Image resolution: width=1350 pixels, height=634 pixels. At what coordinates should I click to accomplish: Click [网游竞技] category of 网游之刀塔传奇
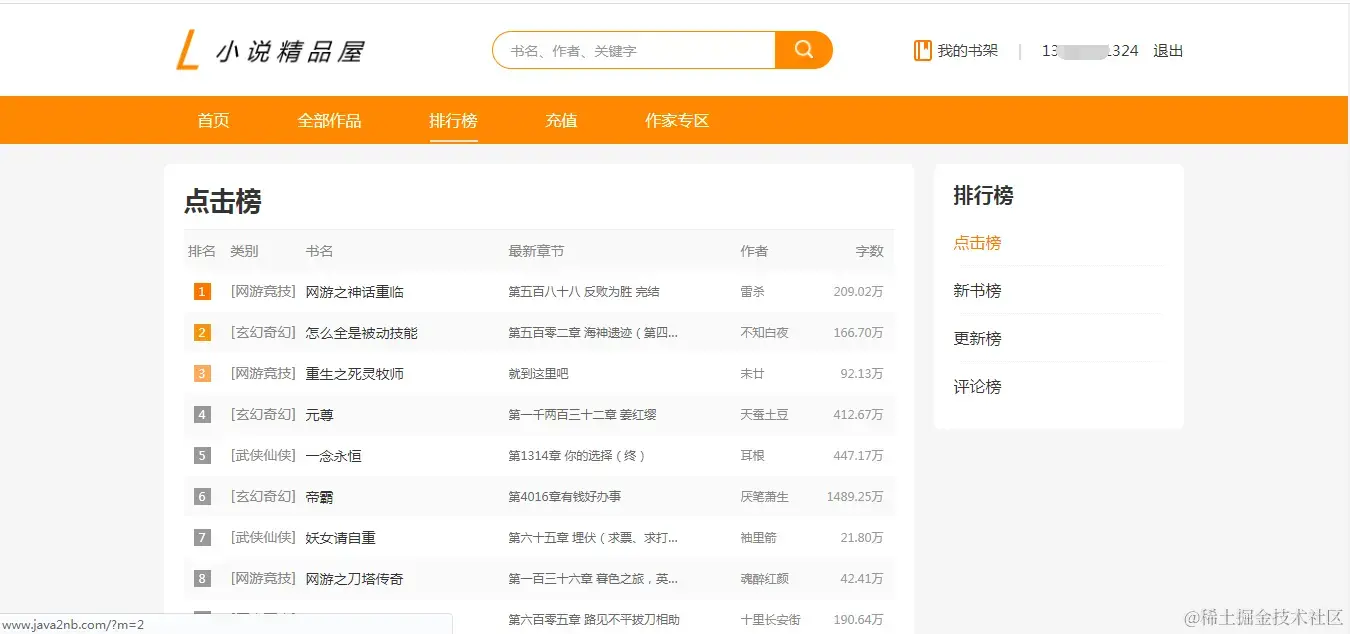point(263,578)
